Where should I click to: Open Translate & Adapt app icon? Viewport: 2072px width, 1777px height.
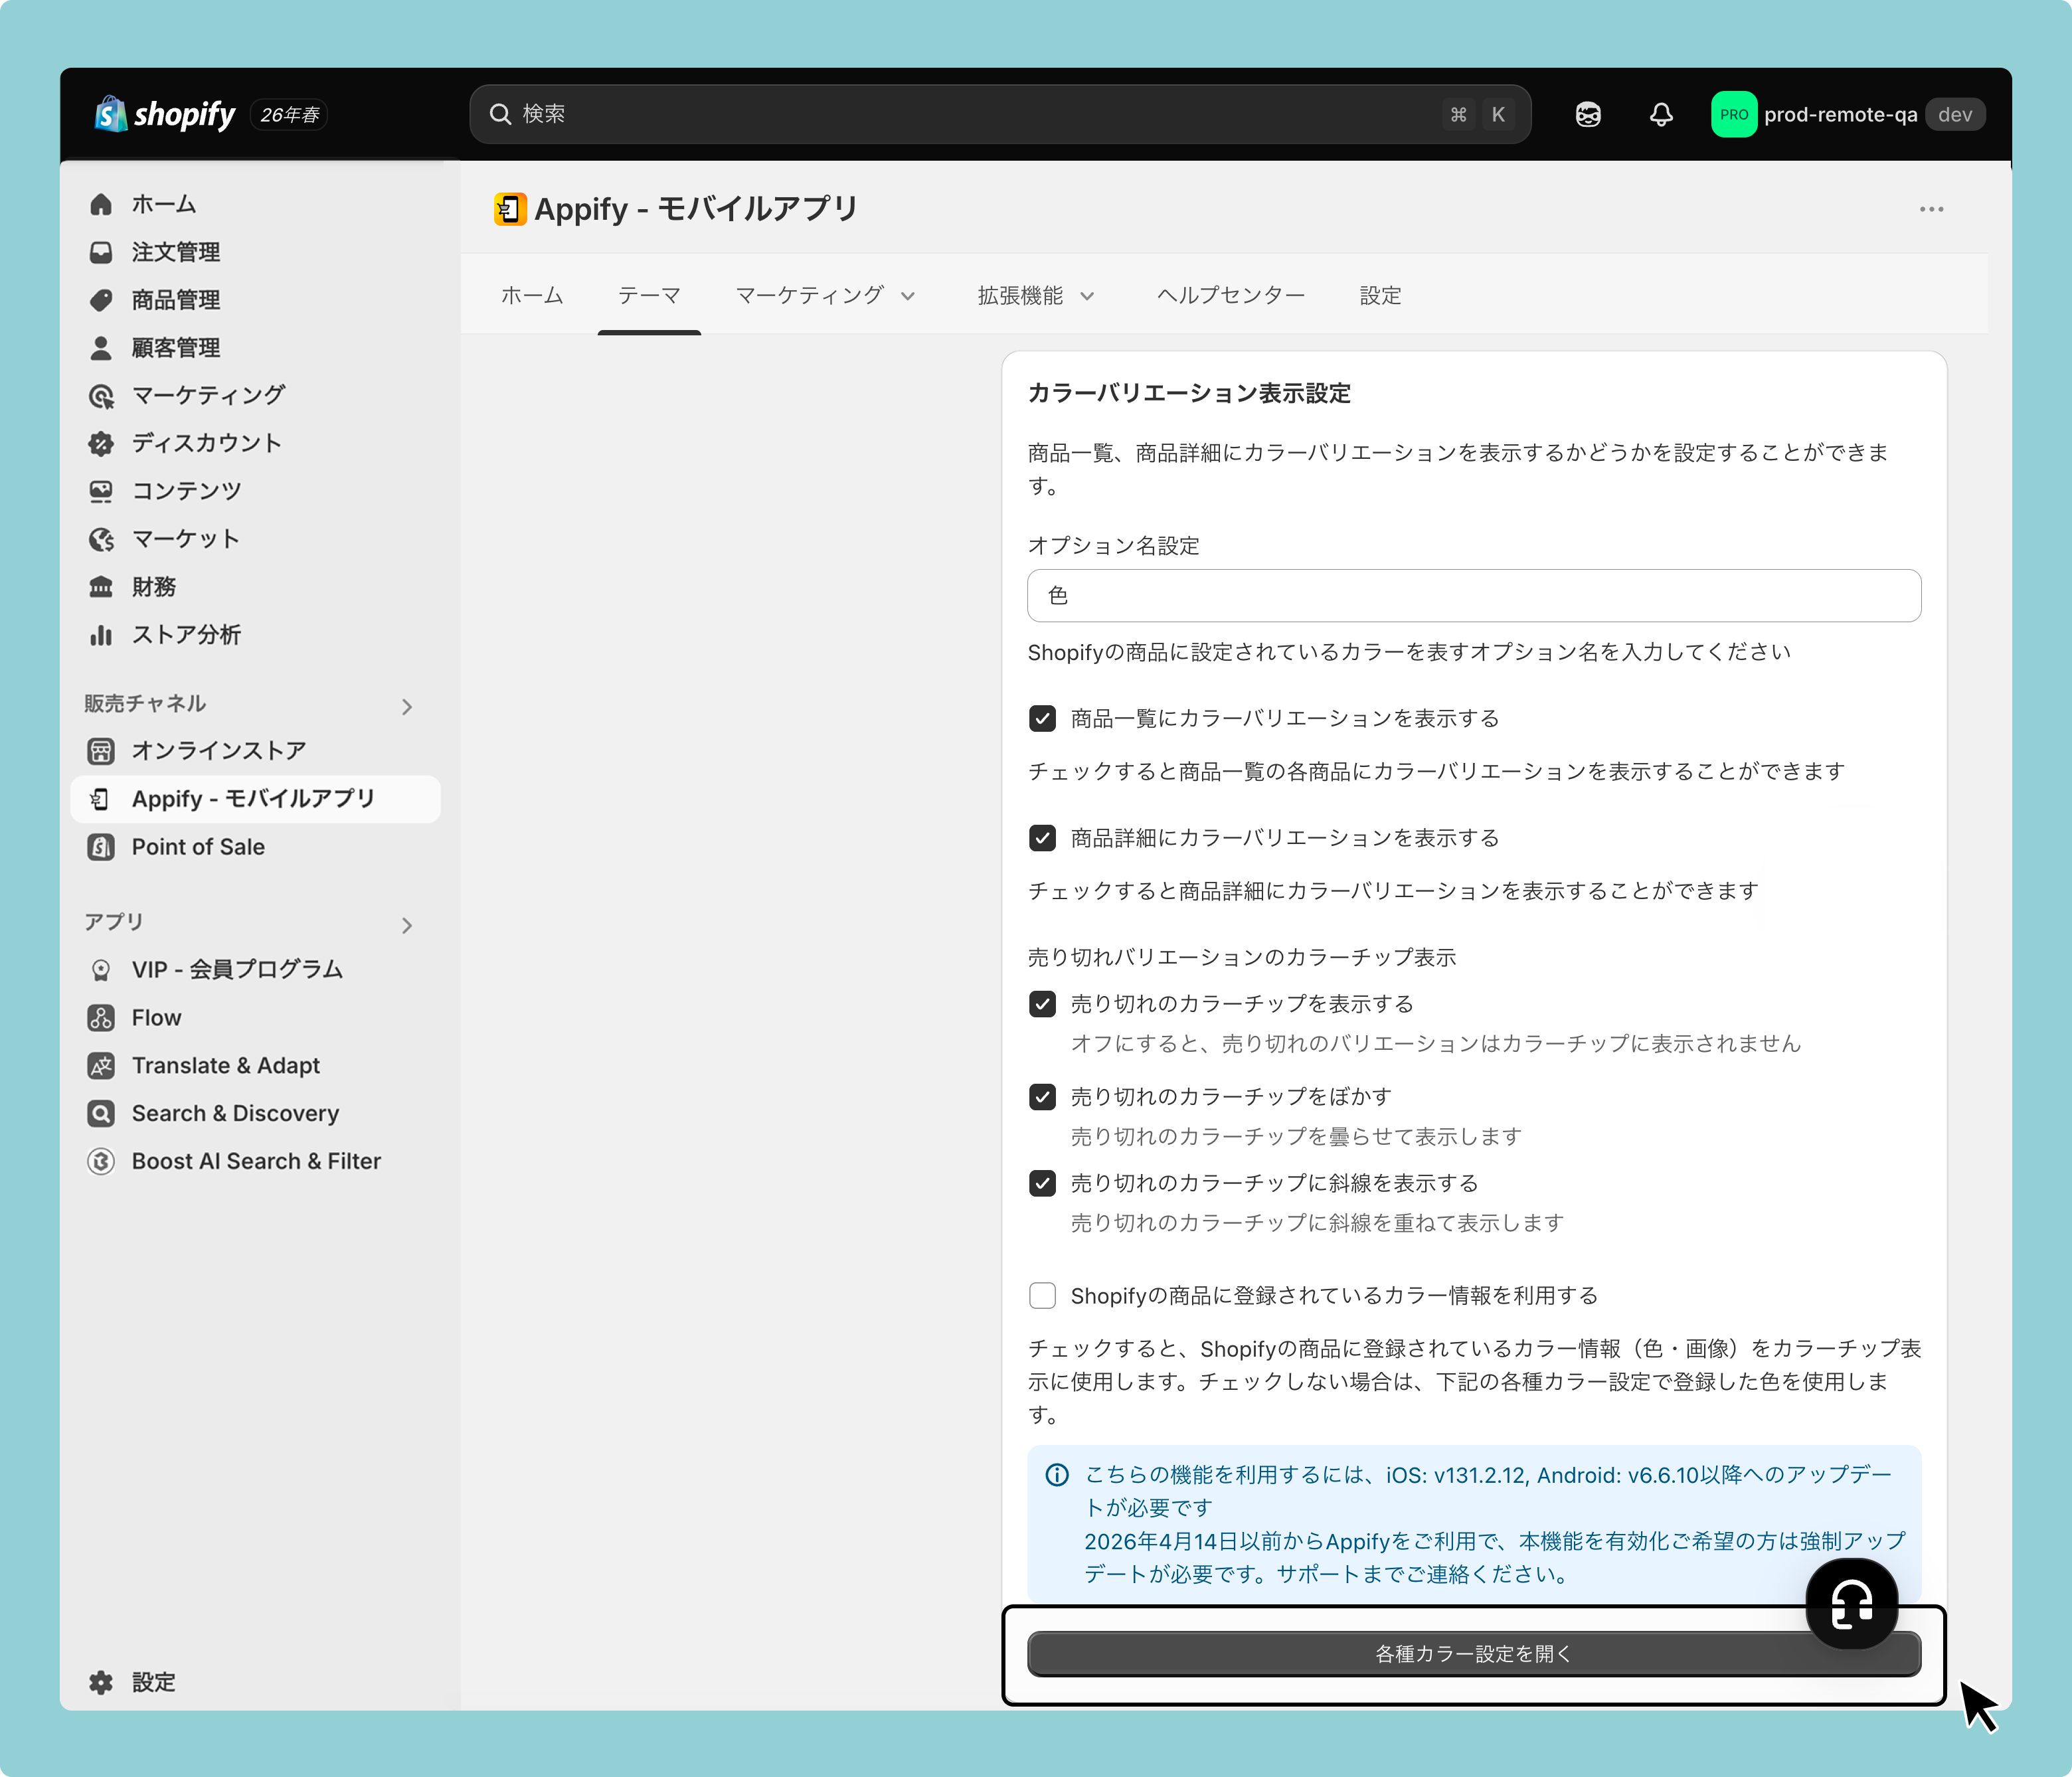(x=101, y=1066)
